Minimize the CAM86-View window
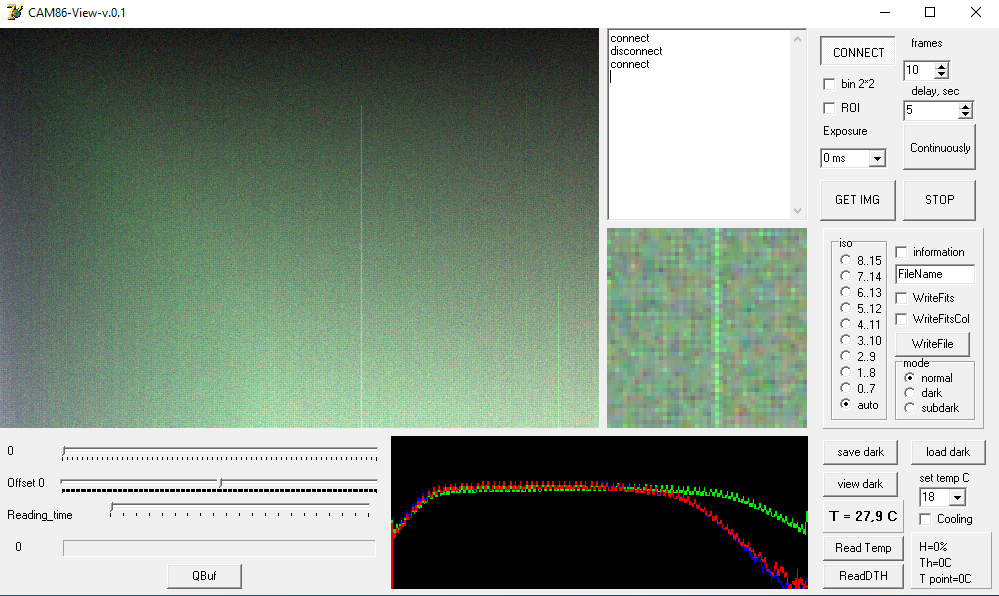The width and height of the screenshot is (999, 596). click(x=886, y=12)
